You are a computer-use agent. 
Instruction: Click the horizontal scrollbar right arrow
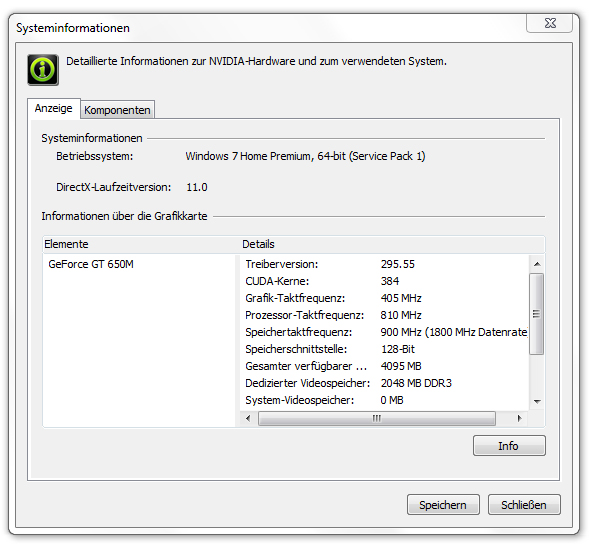[520, 418]
